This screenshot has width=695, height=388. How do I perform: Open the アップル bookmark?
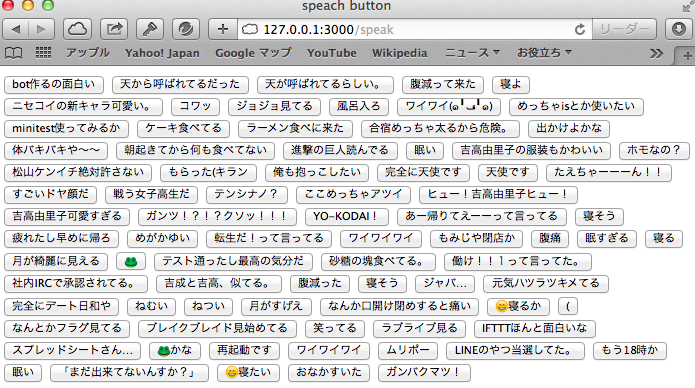[x=88, y=53]
